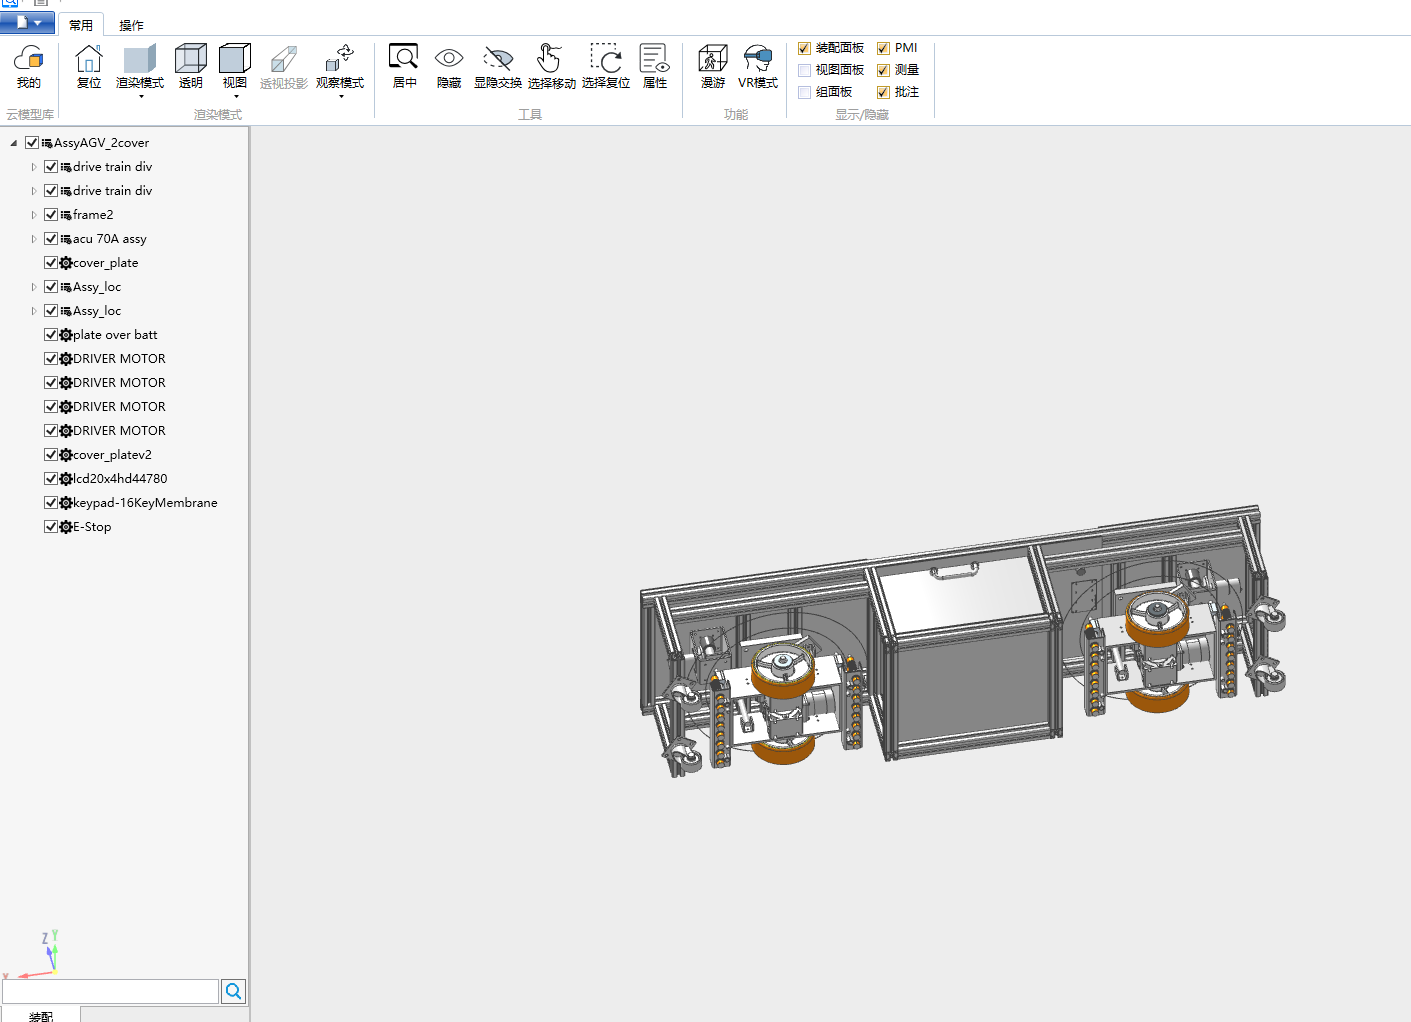
Task: Switch to the 操作 ribbon tab
Action: [131, 25]
